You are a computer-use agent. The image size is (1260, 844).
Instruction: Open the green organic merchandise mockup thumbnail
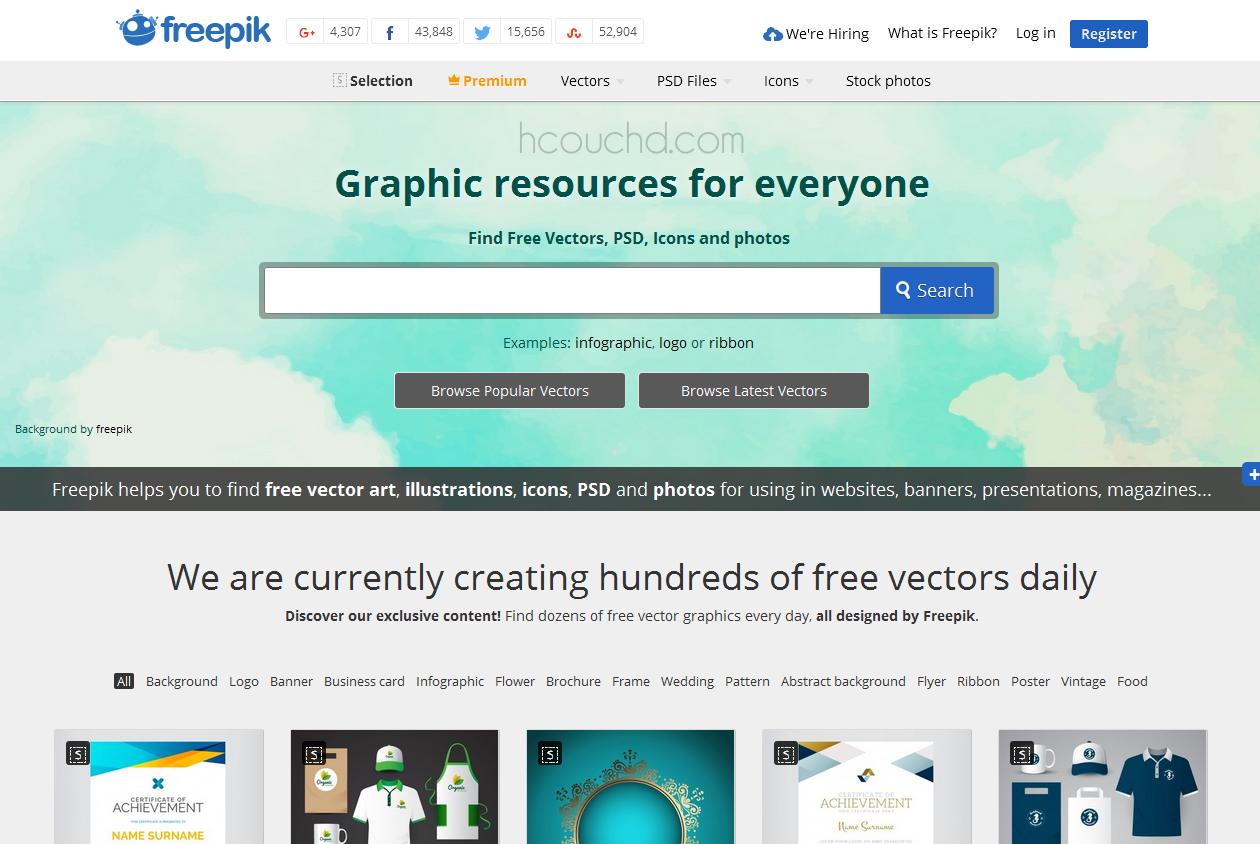pos(395,787)
